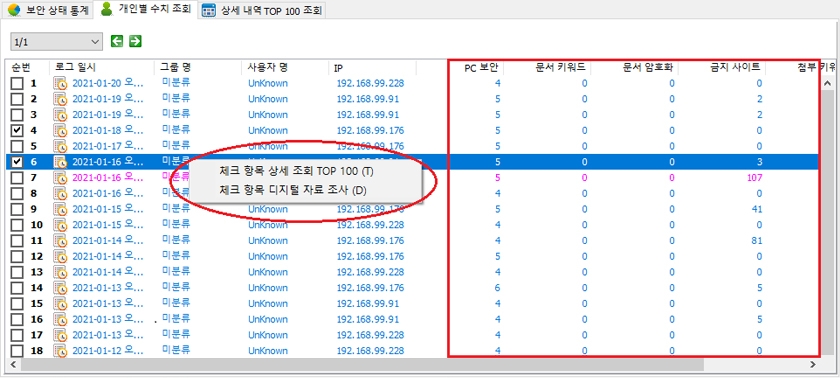Click the horizontal scrollbar right arrow
840x378 pixels.
[813, 364]
